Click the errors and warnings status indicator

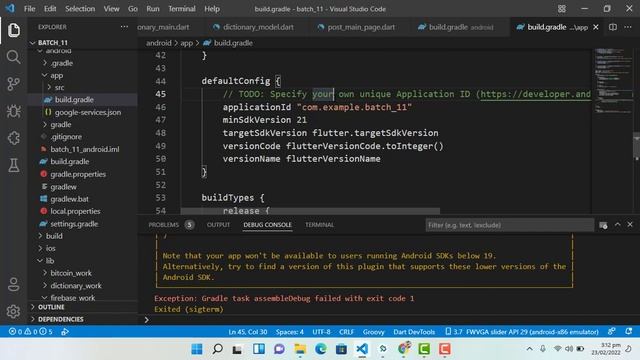click(31, 331)
